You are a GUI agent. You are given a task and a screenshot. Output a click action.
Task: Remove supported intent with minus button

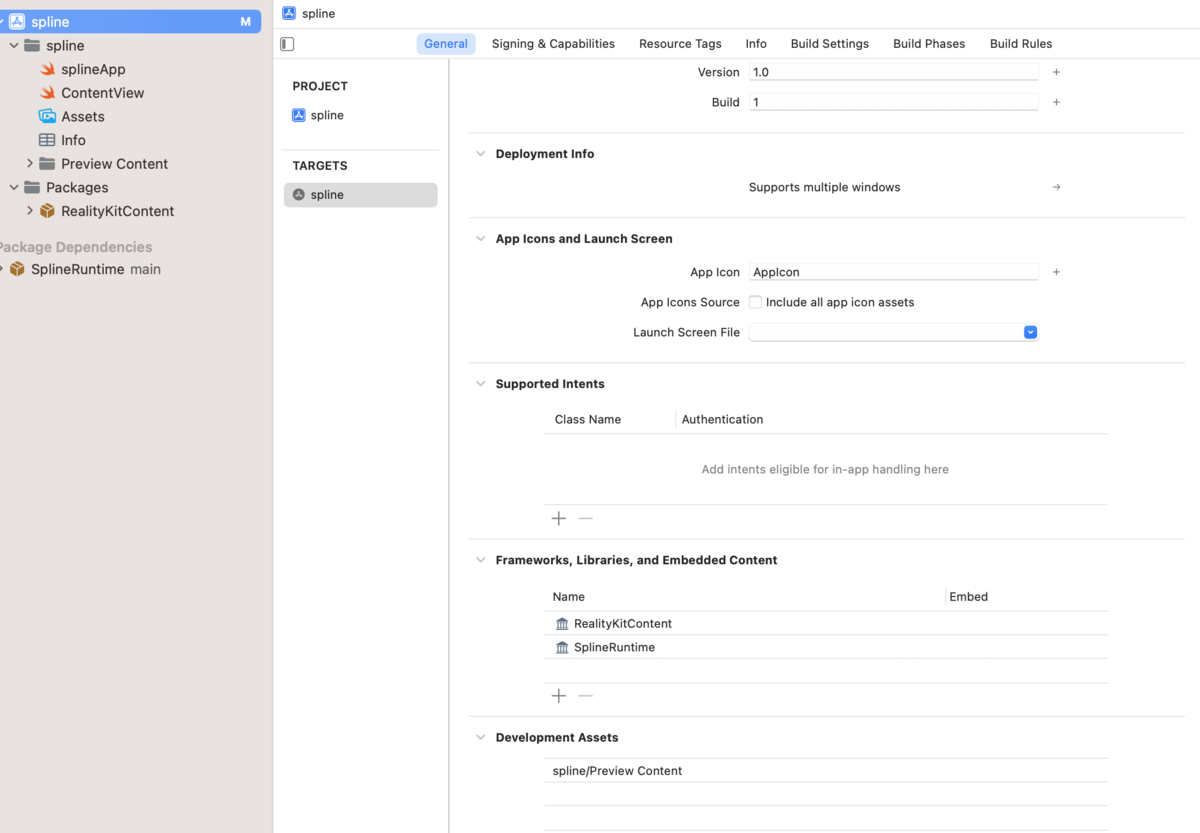pyautogui.click(x=586, y=518)
